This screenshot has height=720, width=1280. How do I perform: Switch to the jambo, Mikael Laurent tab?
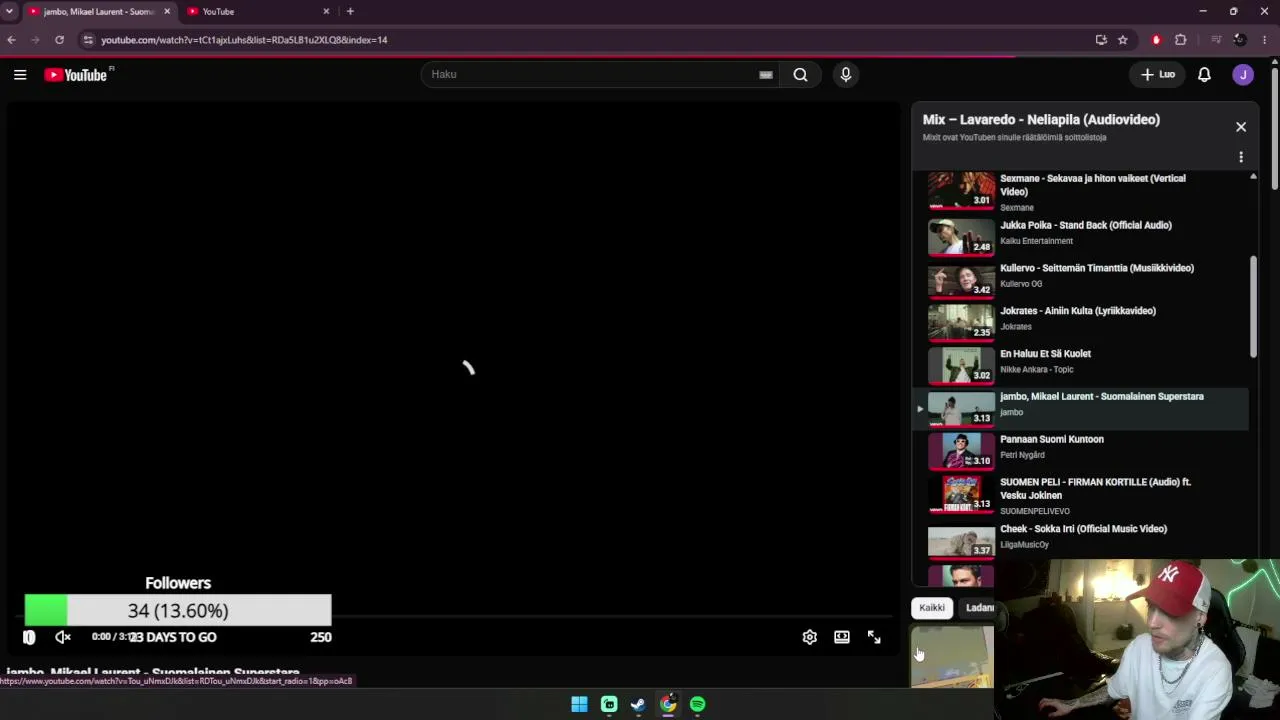98,11
